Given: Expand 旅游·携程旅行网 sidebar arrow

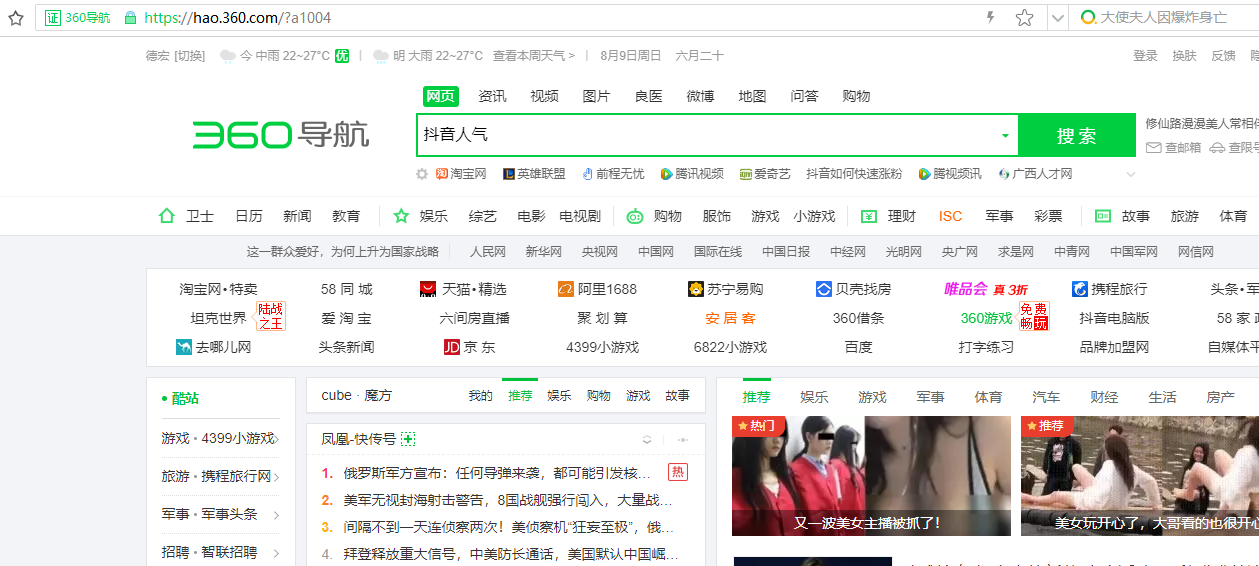Looking at the screenshot, I should [x=277, y=477].
